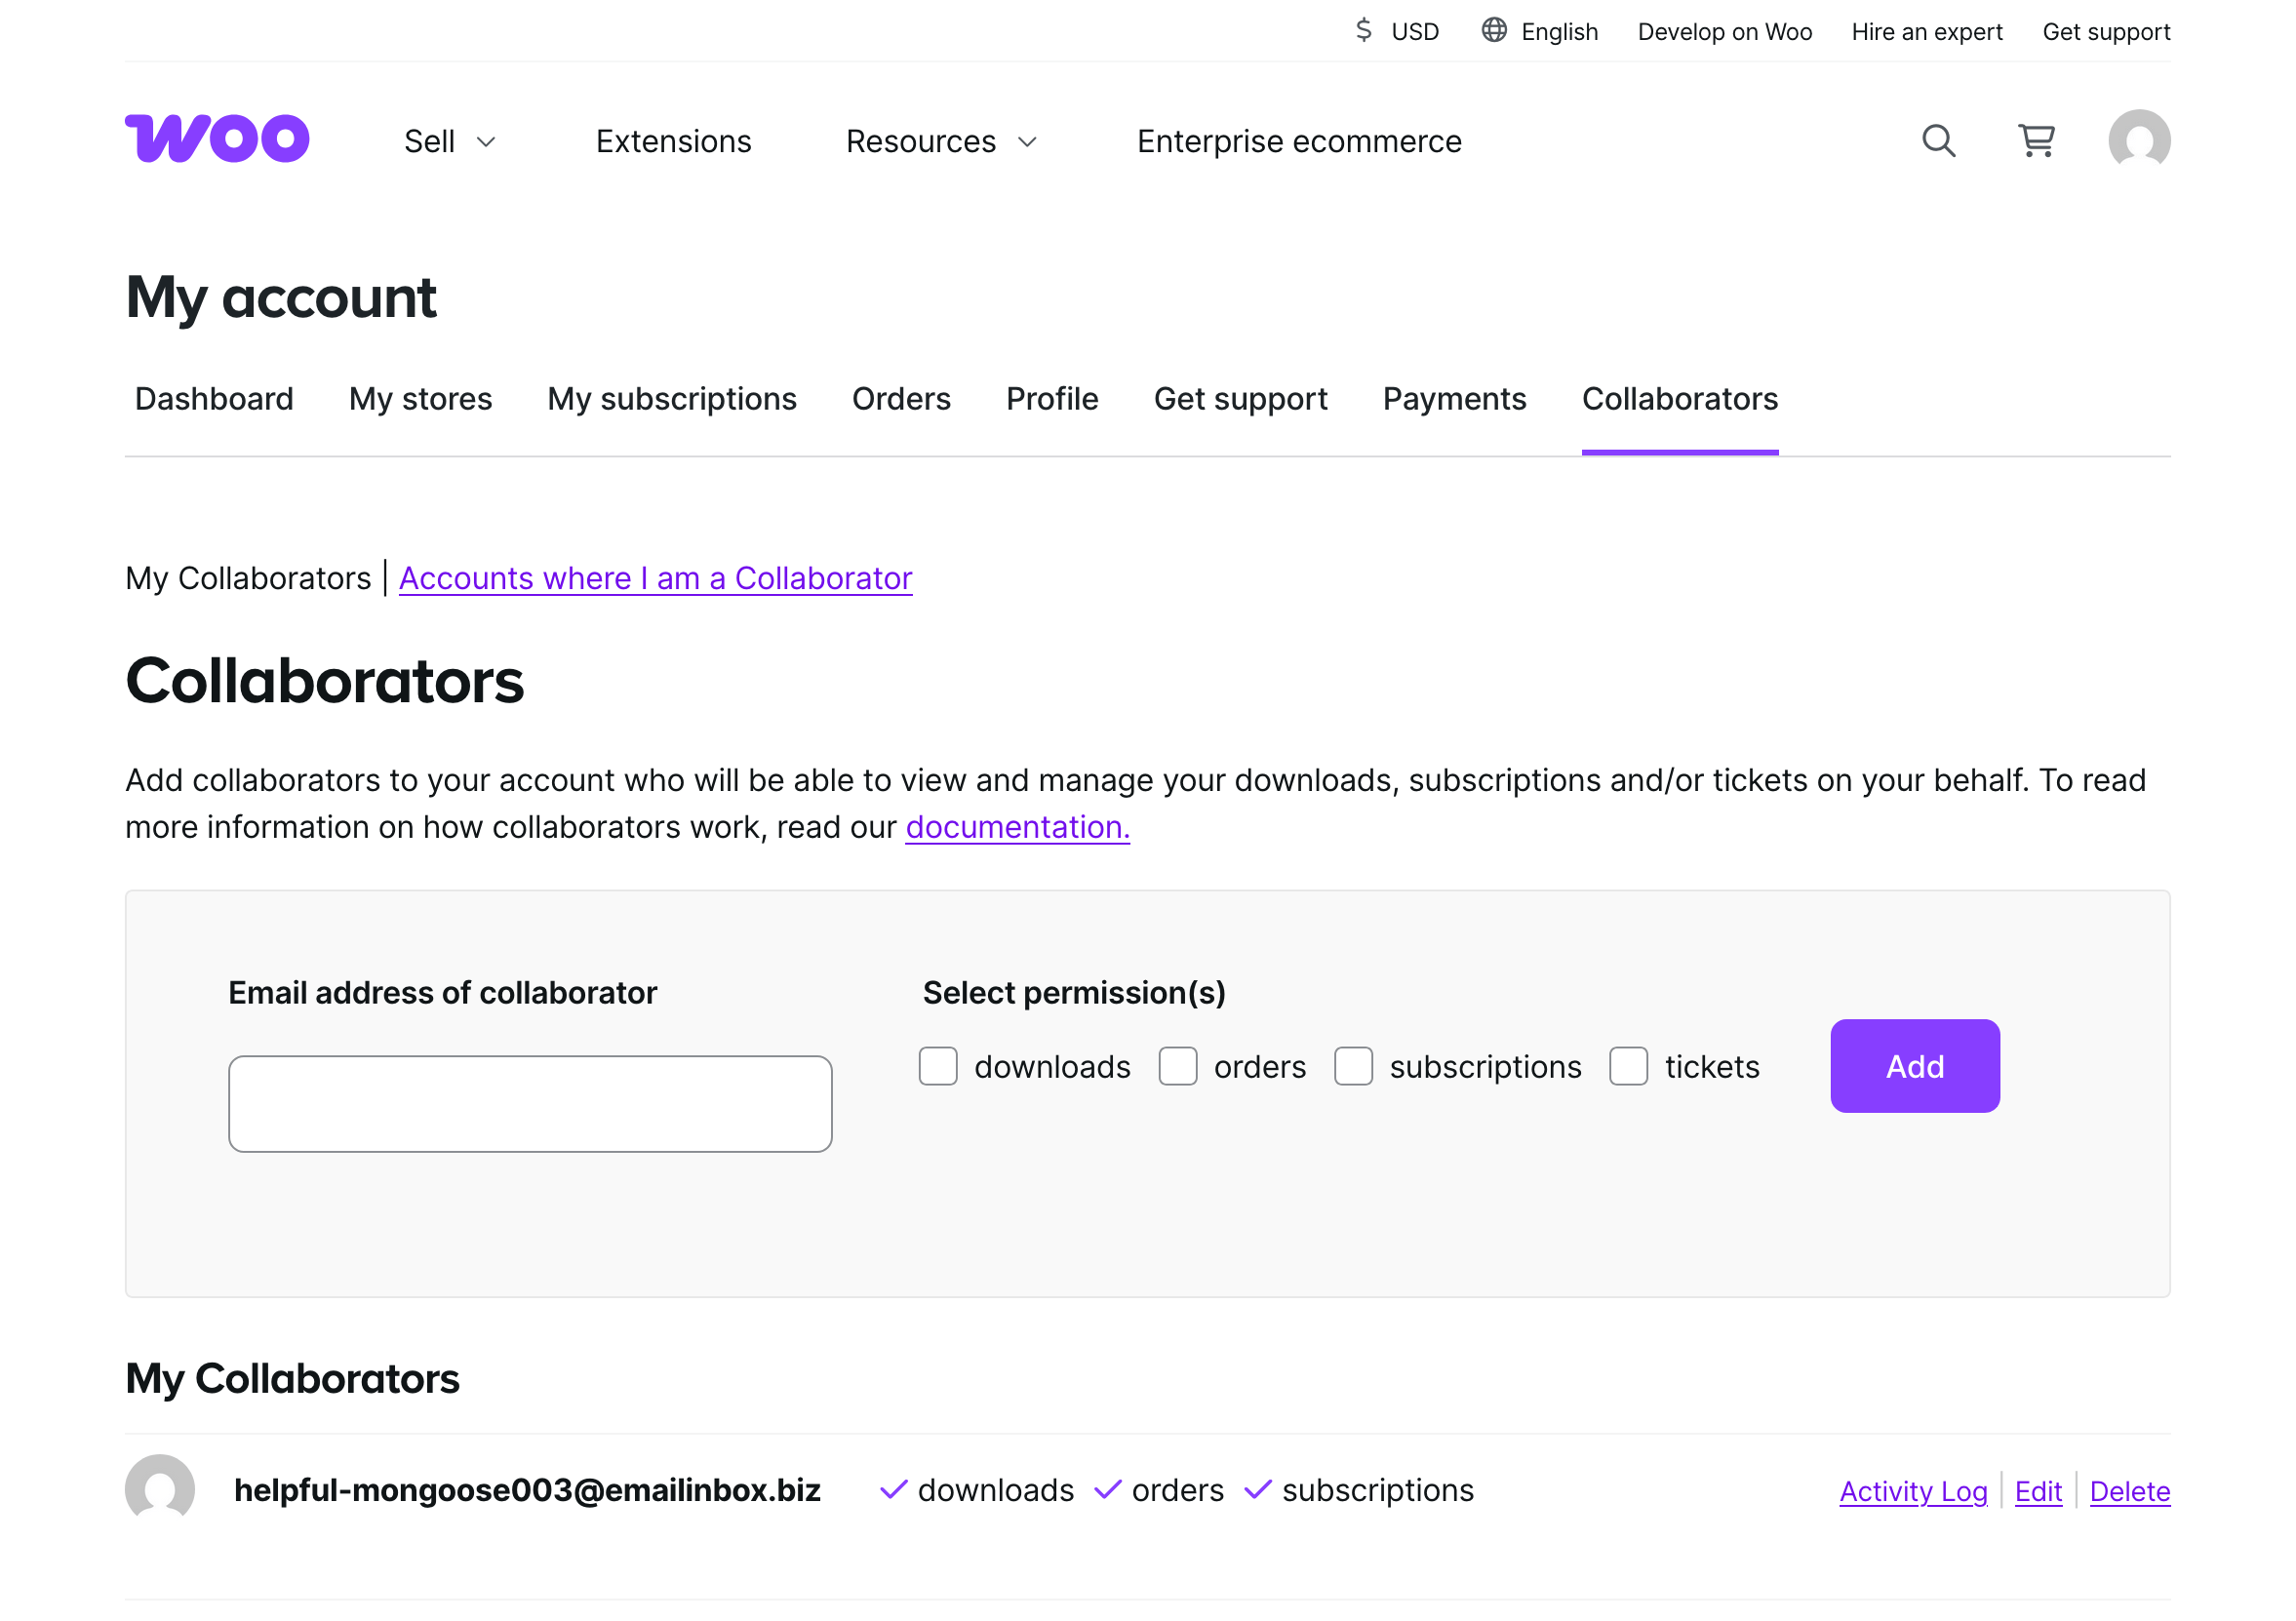Go to the Payments tab
Viewport: 2296px width, 1621px height.
pyautogui.click(x=1454, y=399)
